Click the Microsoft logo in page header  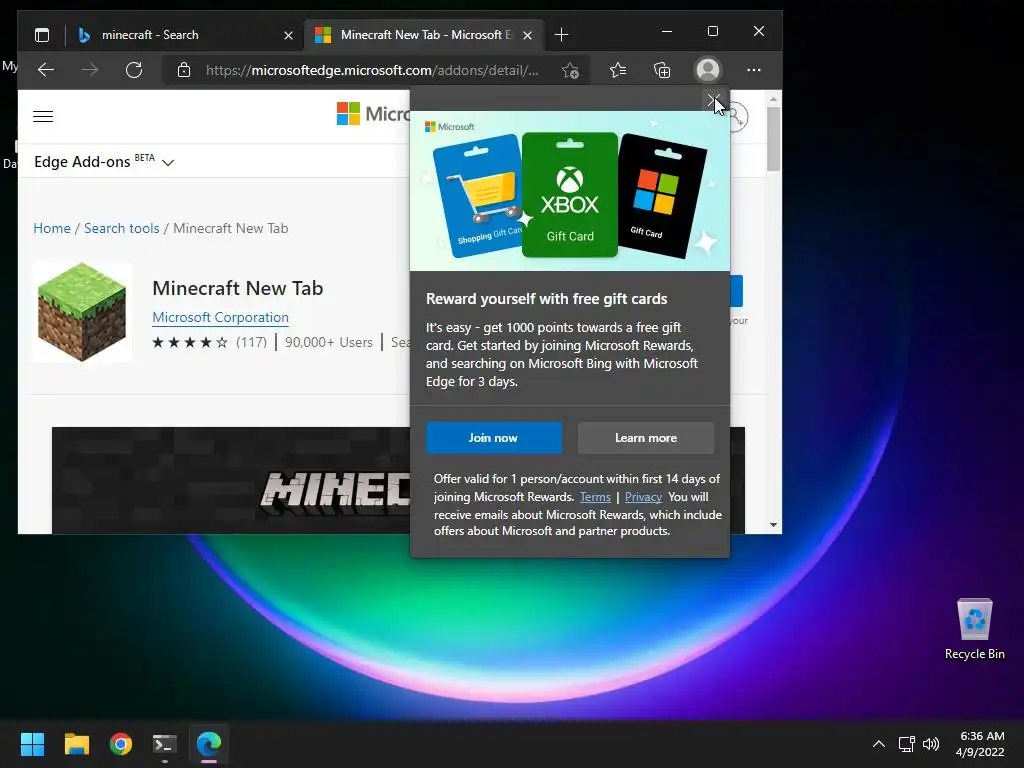[373, 114]
